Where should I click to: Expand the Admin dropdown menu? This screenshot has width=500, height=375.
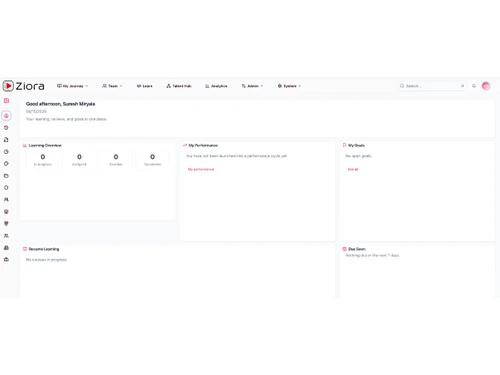[252, 86]
